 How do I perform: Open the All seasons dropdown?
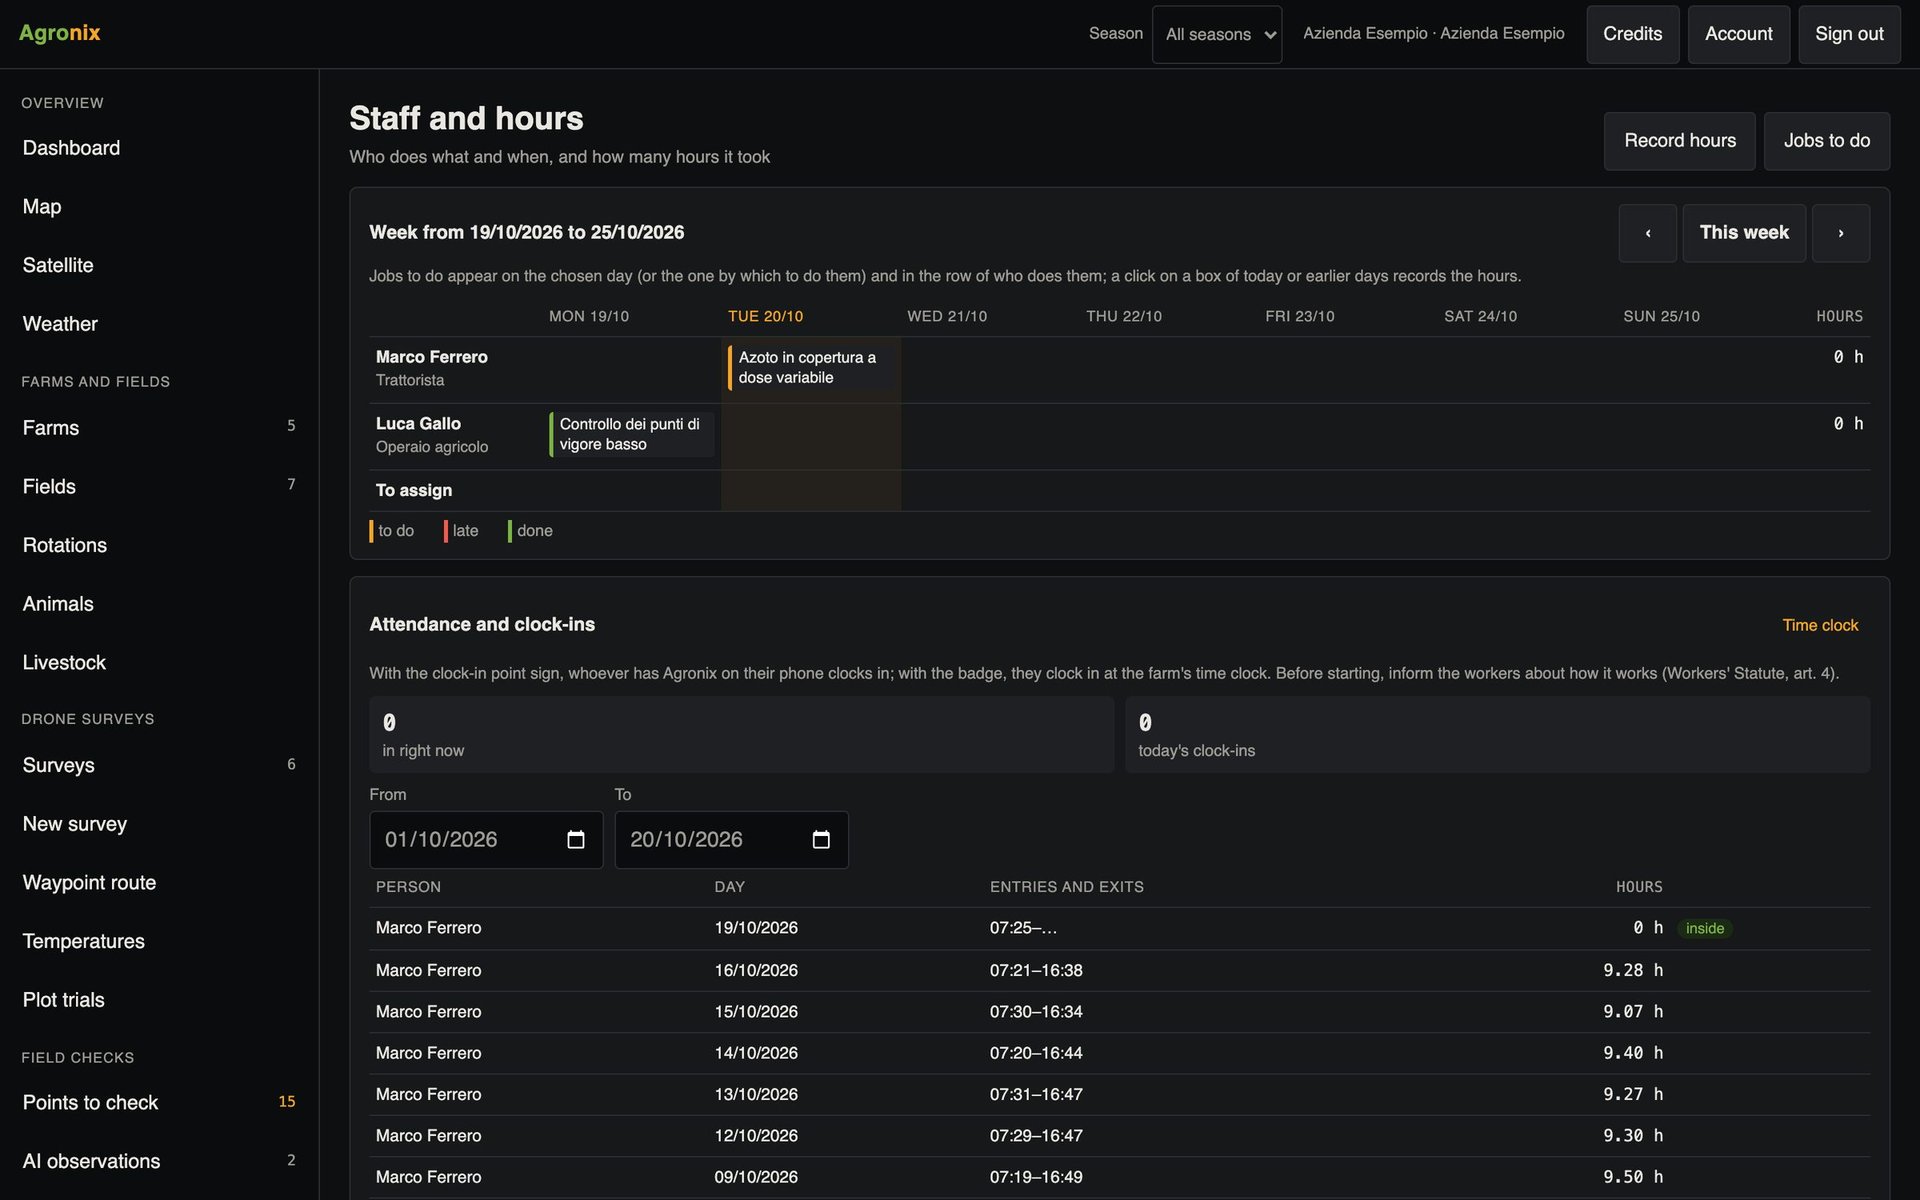pos(1216,34)
